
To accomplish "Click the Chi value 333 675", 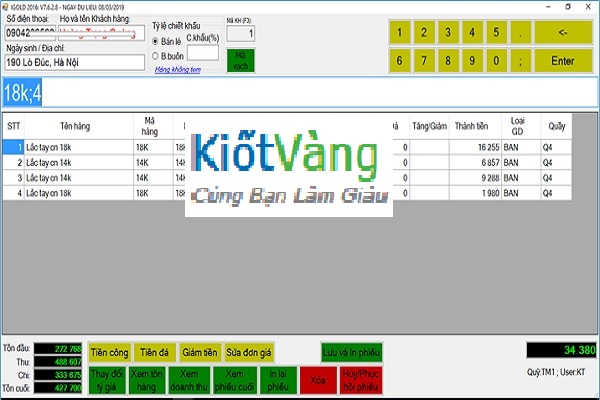I will click(58, 375).
